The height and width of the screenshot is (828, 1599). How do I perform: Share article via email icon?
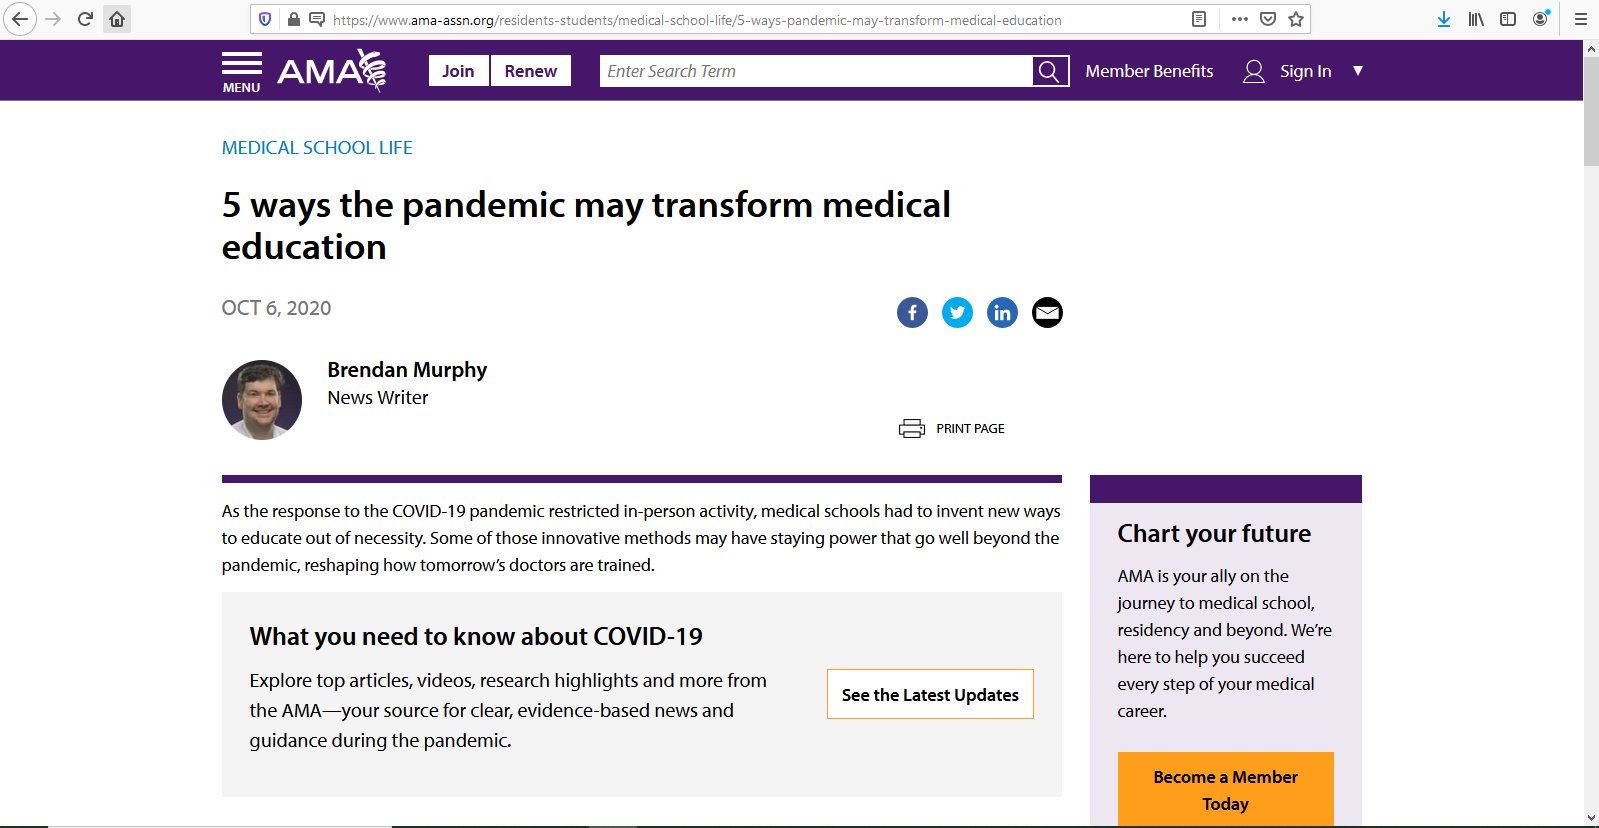point(1047,313)
